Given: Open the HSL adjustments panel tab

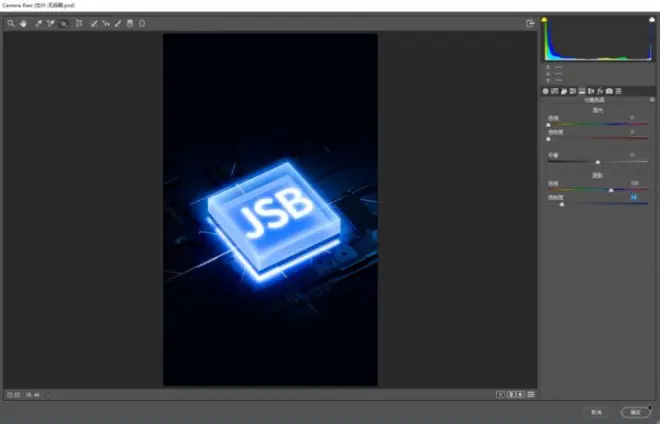Looking at the screenshot, I should coord(573,91).
